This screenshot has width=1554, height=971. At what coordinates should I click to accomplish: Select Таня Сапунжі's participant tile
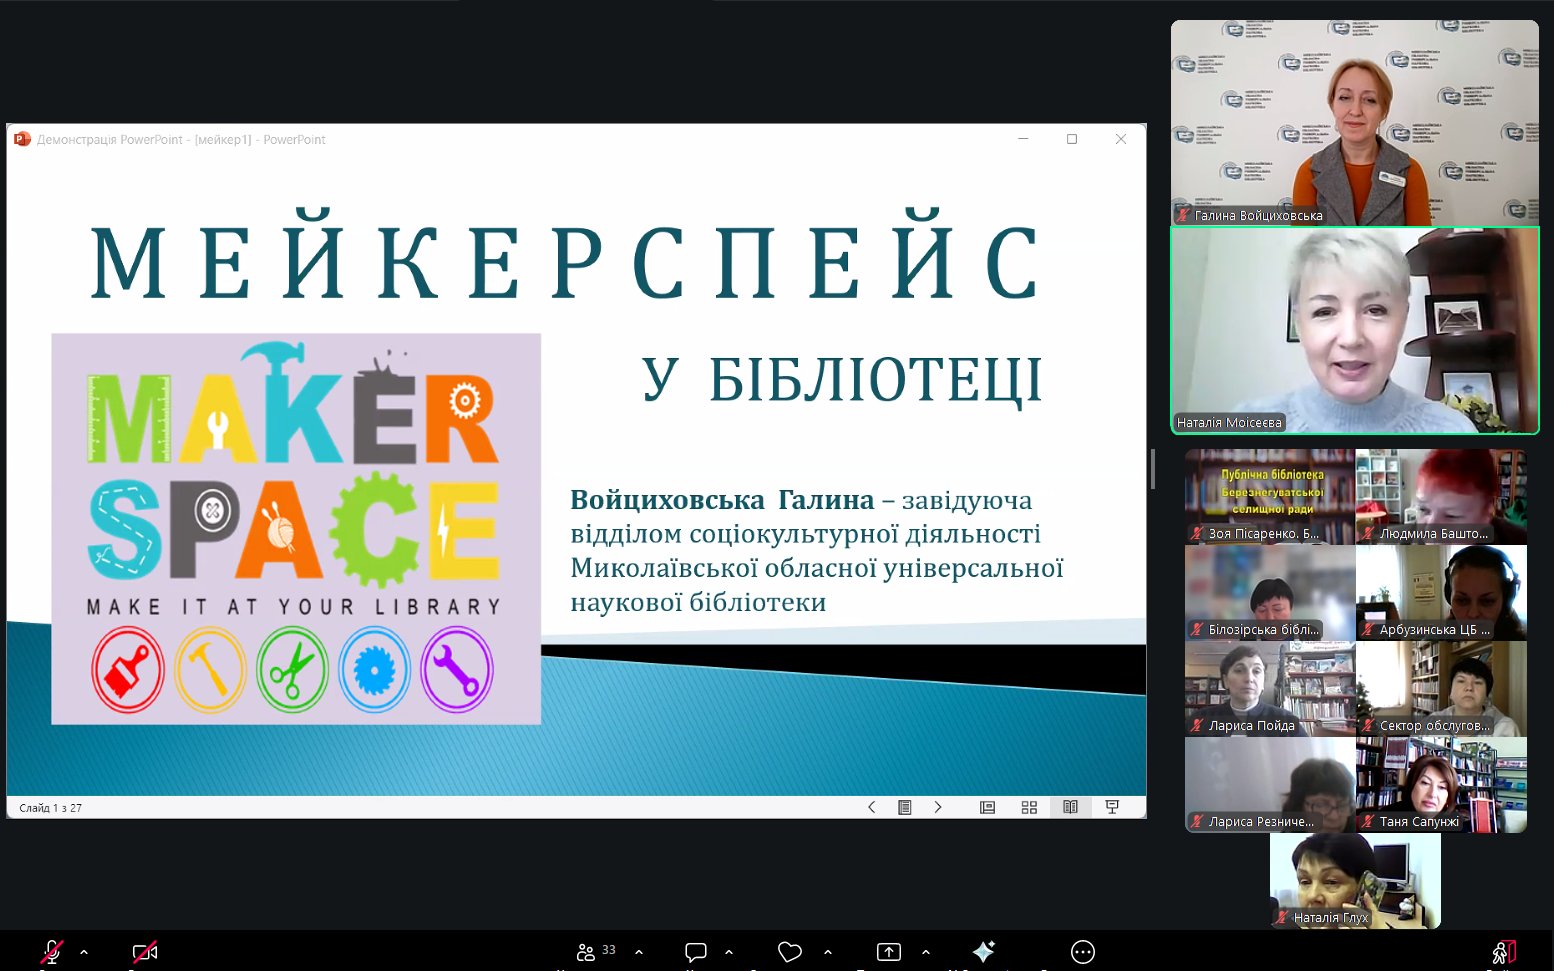1441,784
